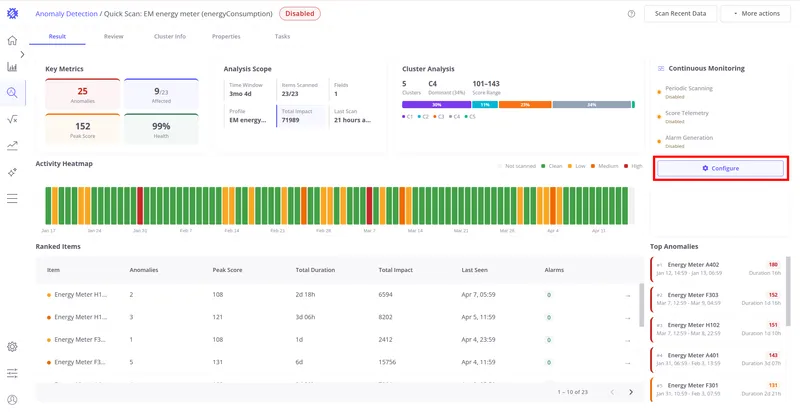Go to previous page of Ranked Items
The width and height of the screenshot is (800, 413).
(612, 392)
